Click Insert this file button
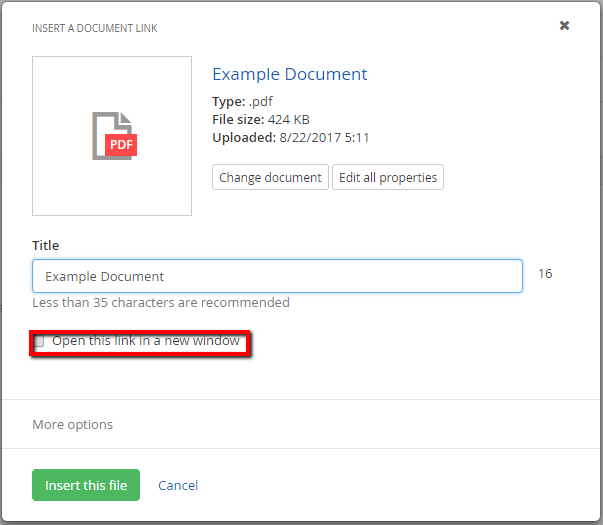This screenshot has width=603, height=525. (86, 485)
